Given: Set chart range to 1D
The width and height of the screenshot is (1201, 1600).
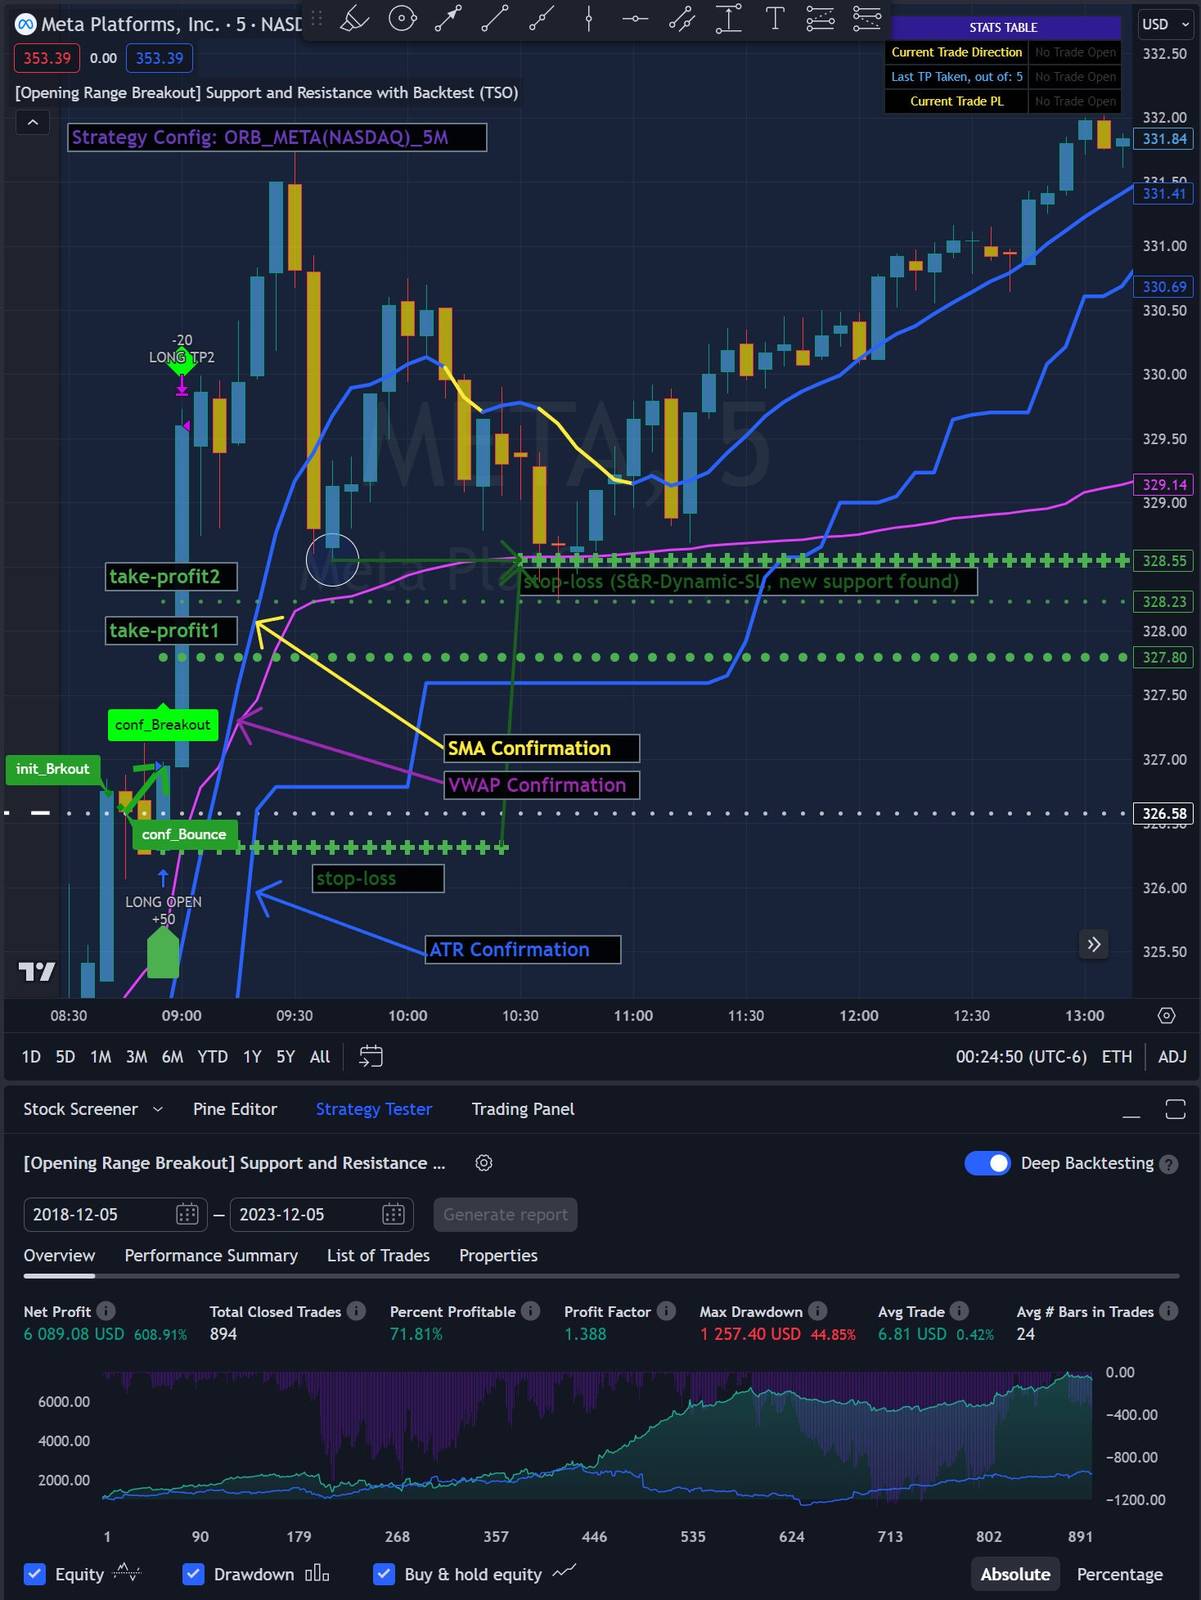Looking at the screenshot, I should [x=31, y=1056].
